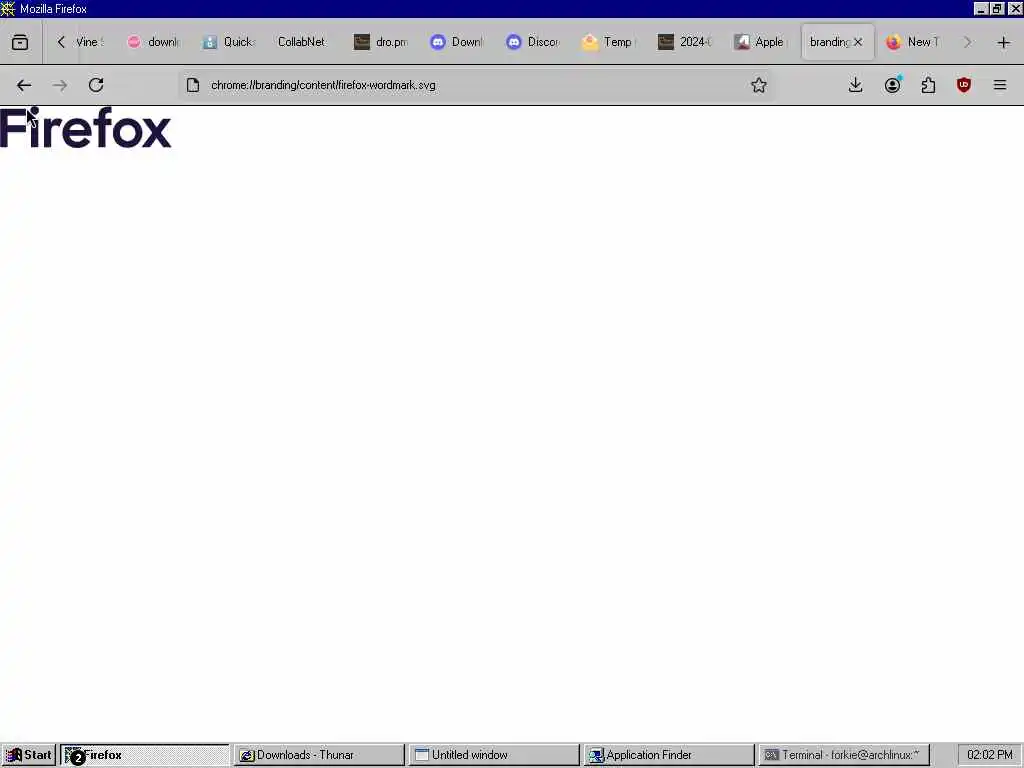
Task: Switch to Downloads - Thunar window
Action: pos(319,755)
